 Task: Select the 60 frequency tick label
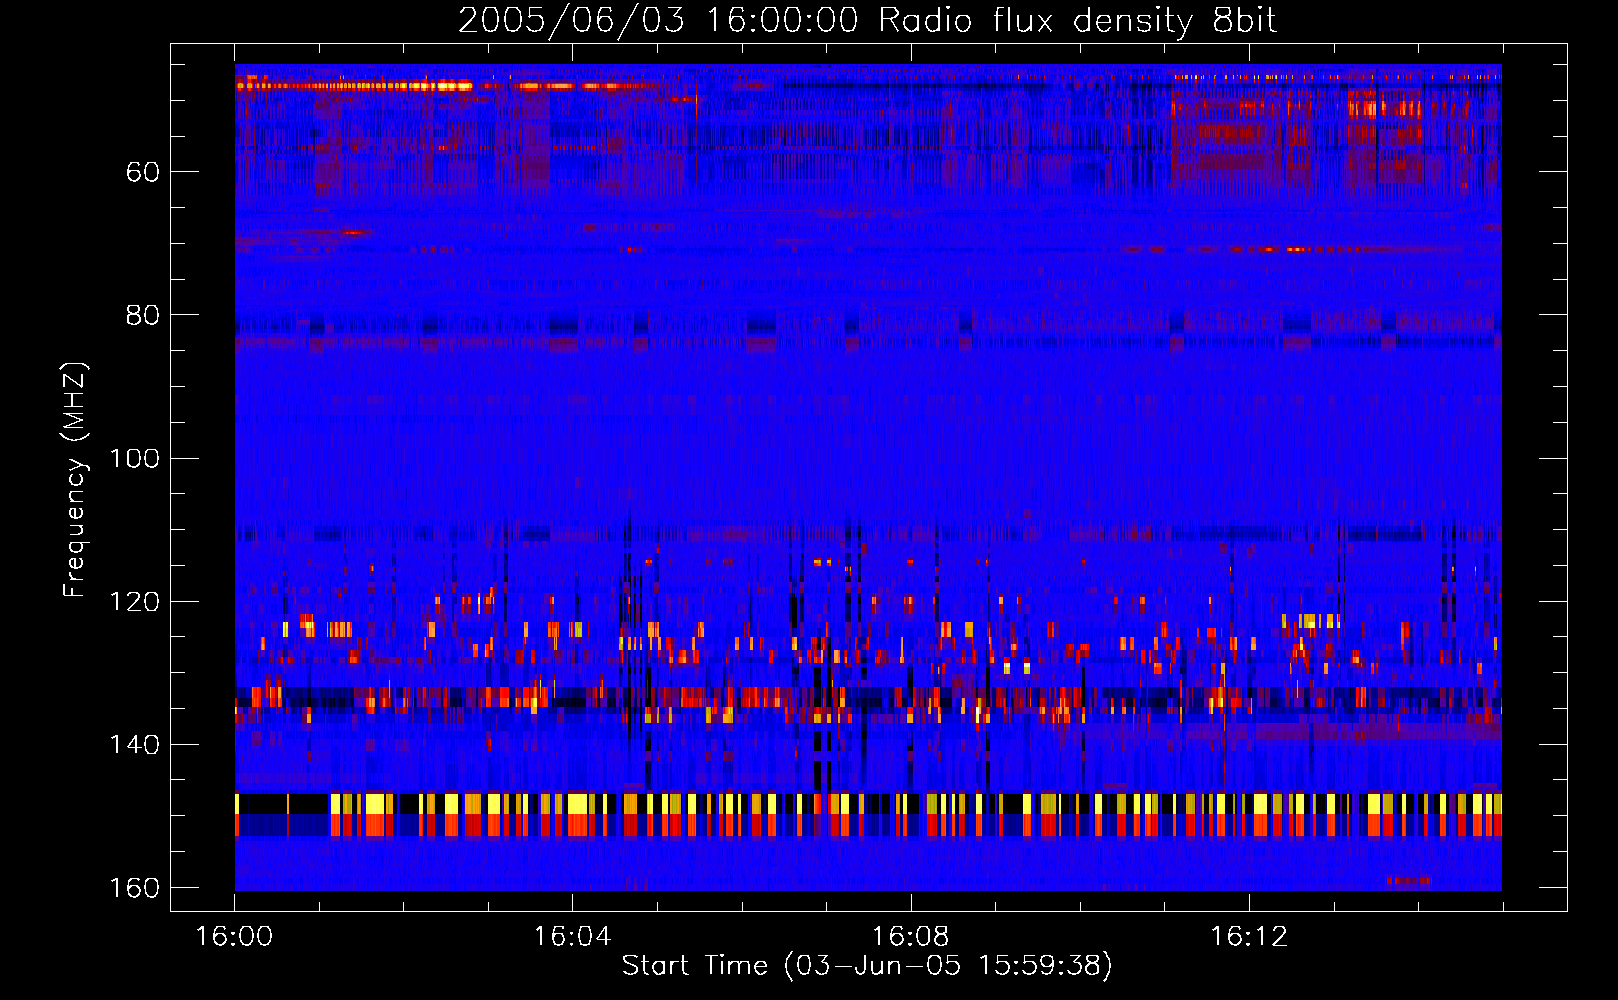click(x=142, y=172)
